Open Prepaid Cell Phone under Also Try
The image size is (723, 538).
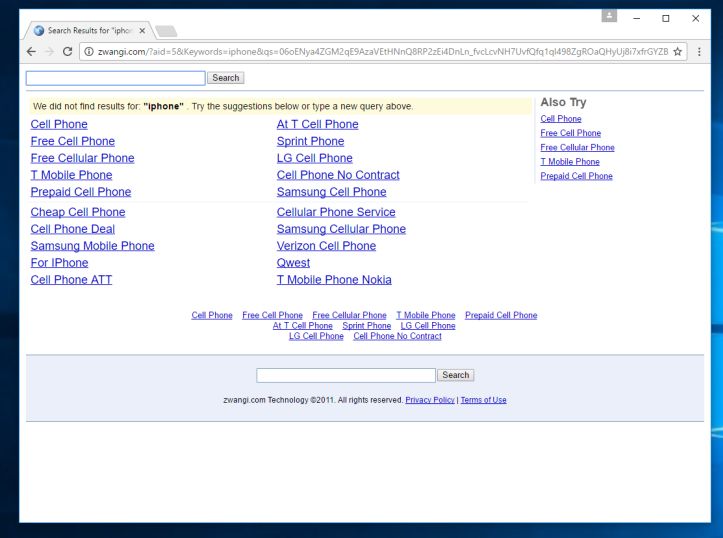(576, 176)
